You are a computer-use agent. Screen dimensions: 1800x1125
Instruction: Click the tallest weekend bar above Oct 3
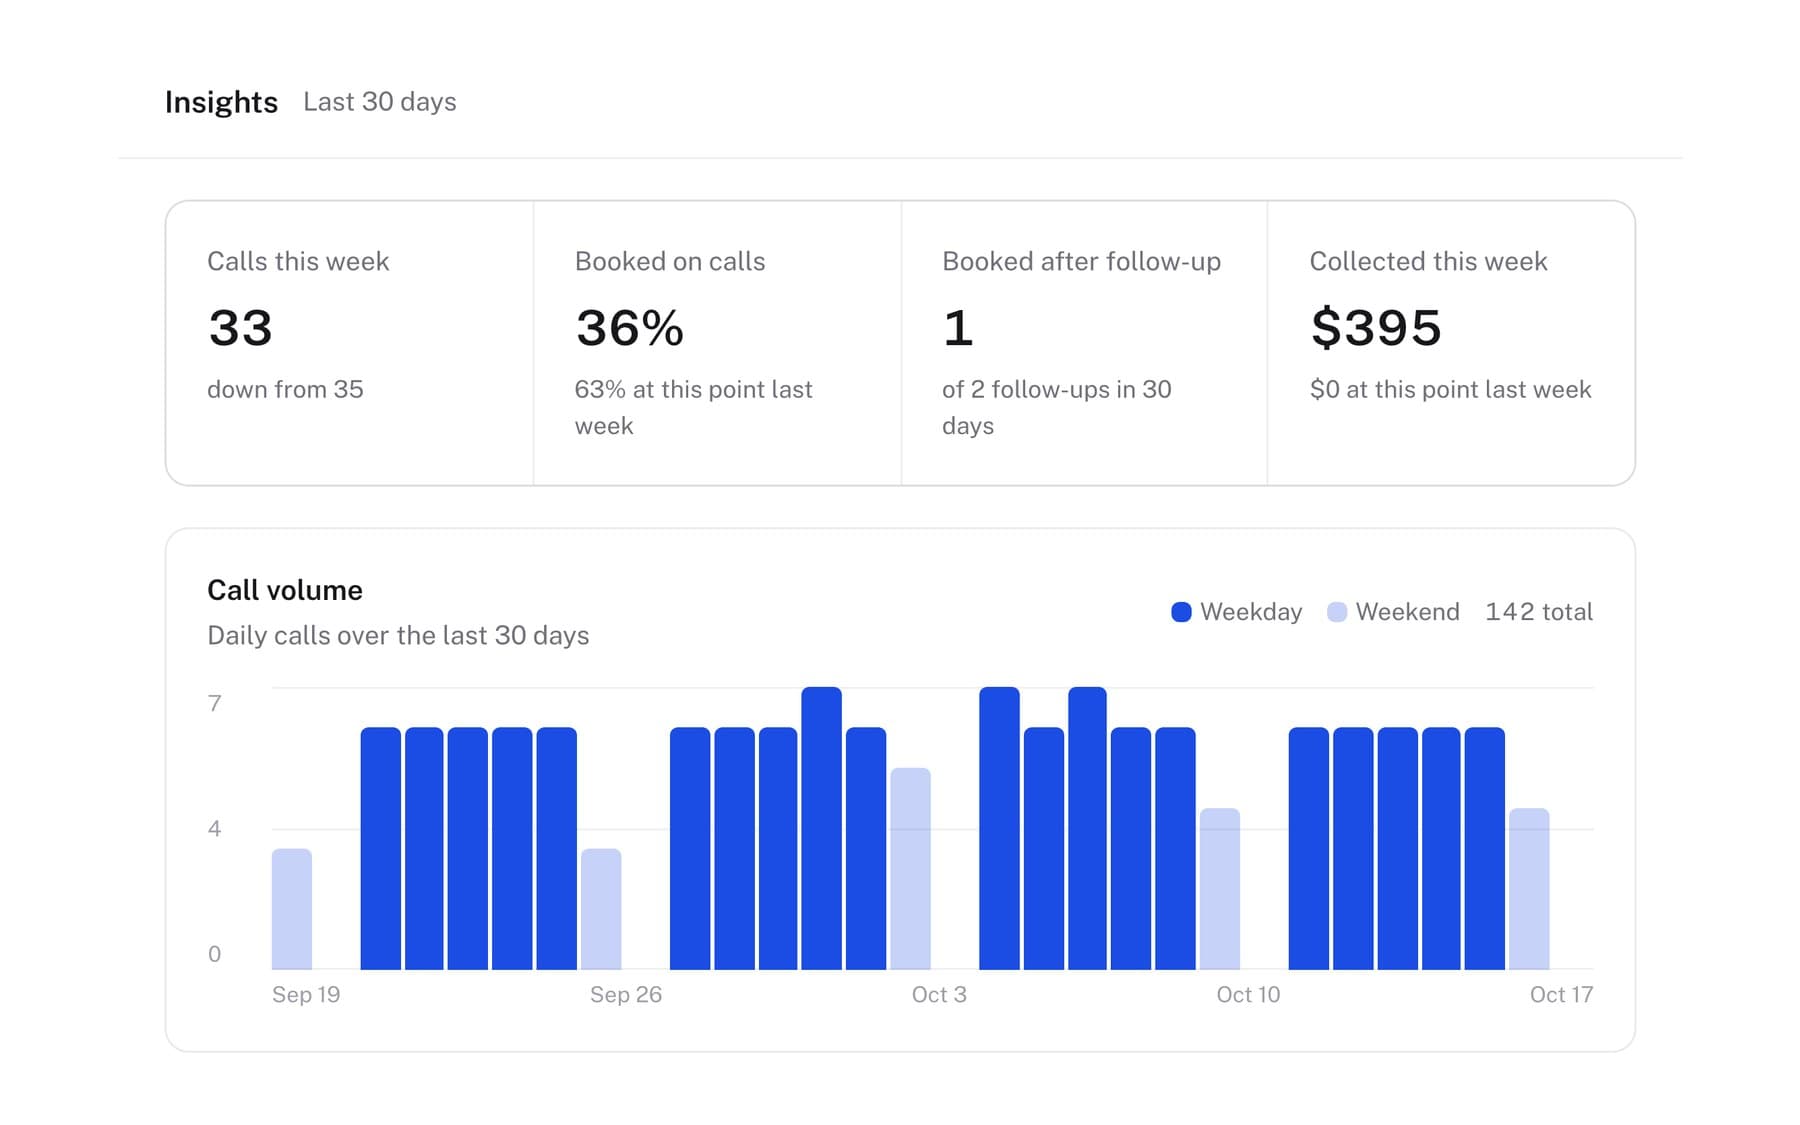pos(910,869)
